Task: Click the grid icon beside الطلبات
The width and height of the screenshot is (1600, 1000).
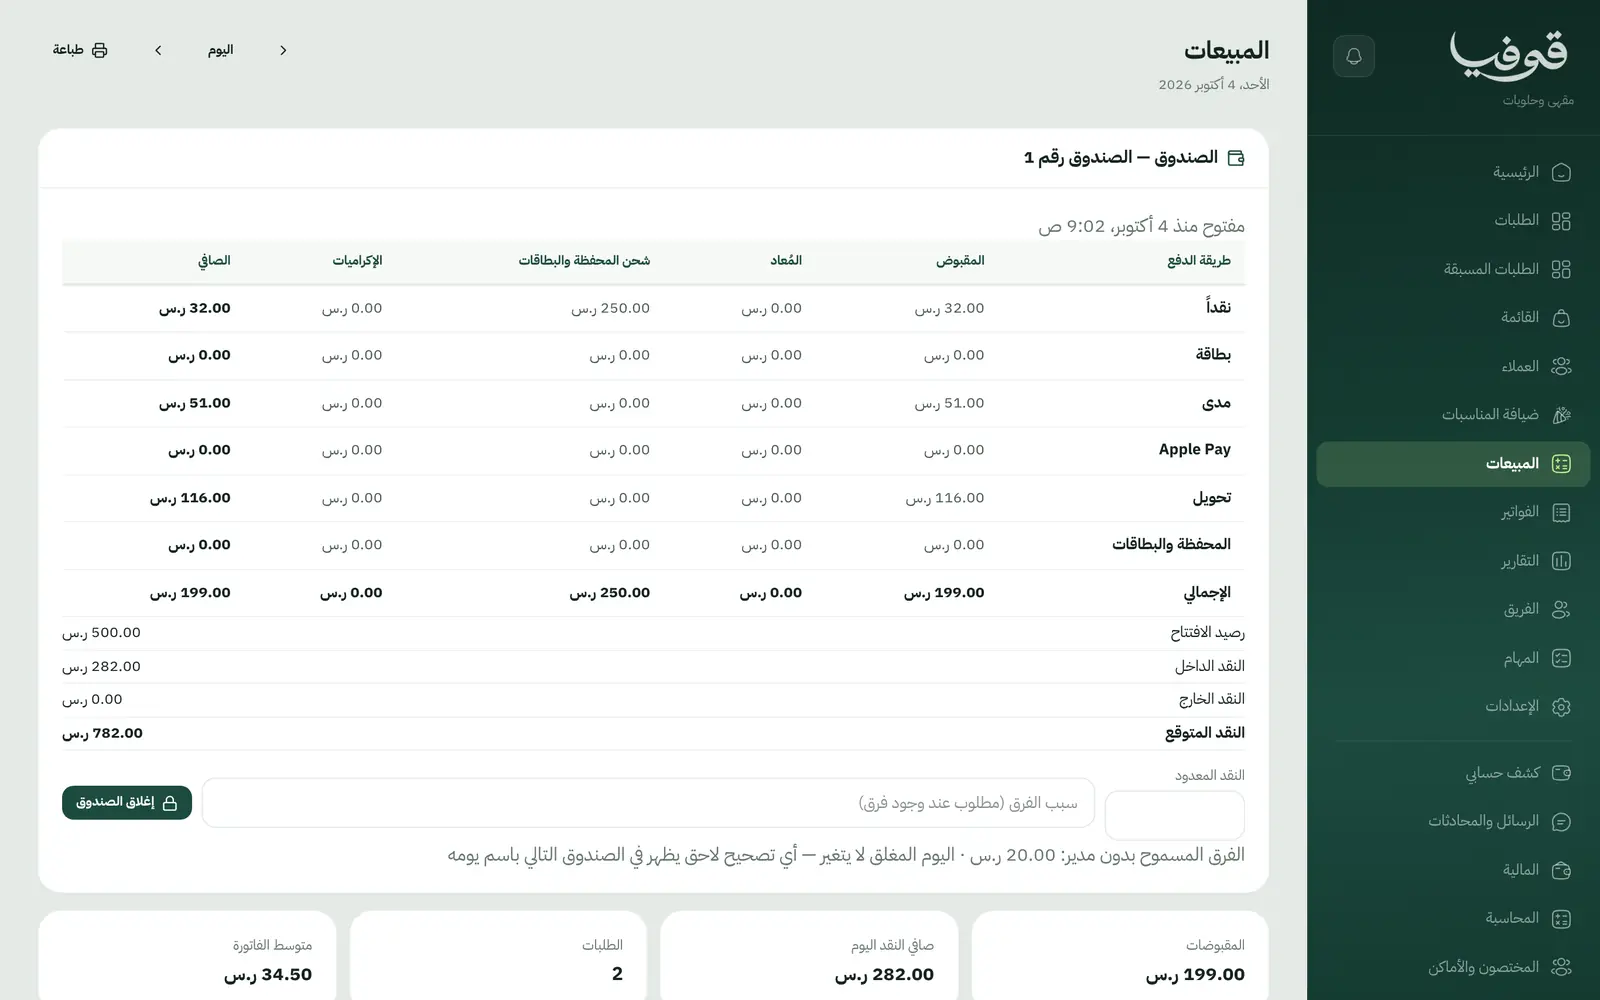Action: pos(1561,221)
